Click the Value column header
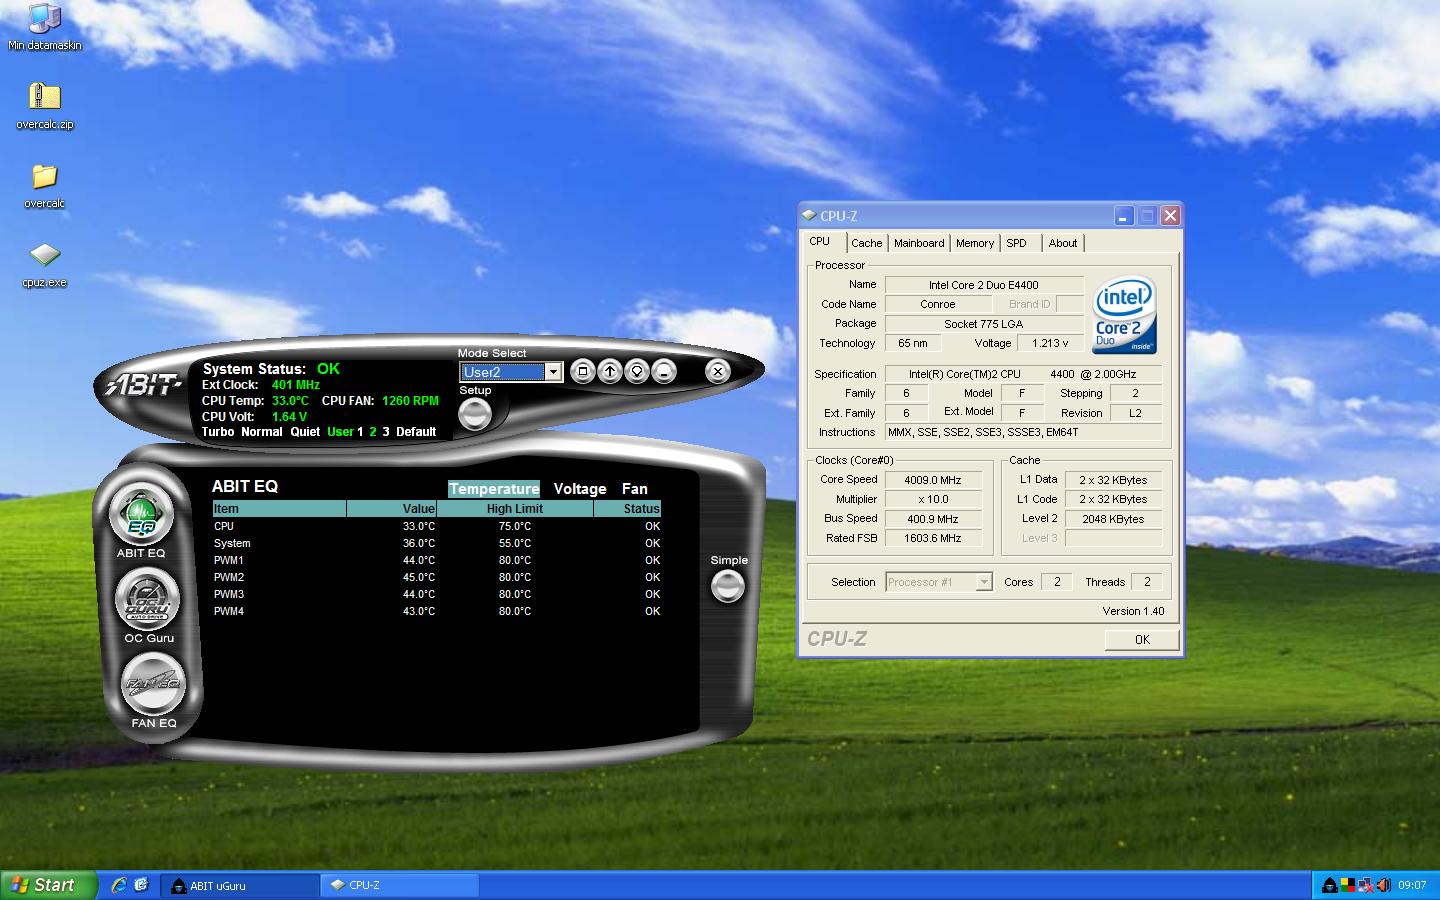 (x=392, y=509)
